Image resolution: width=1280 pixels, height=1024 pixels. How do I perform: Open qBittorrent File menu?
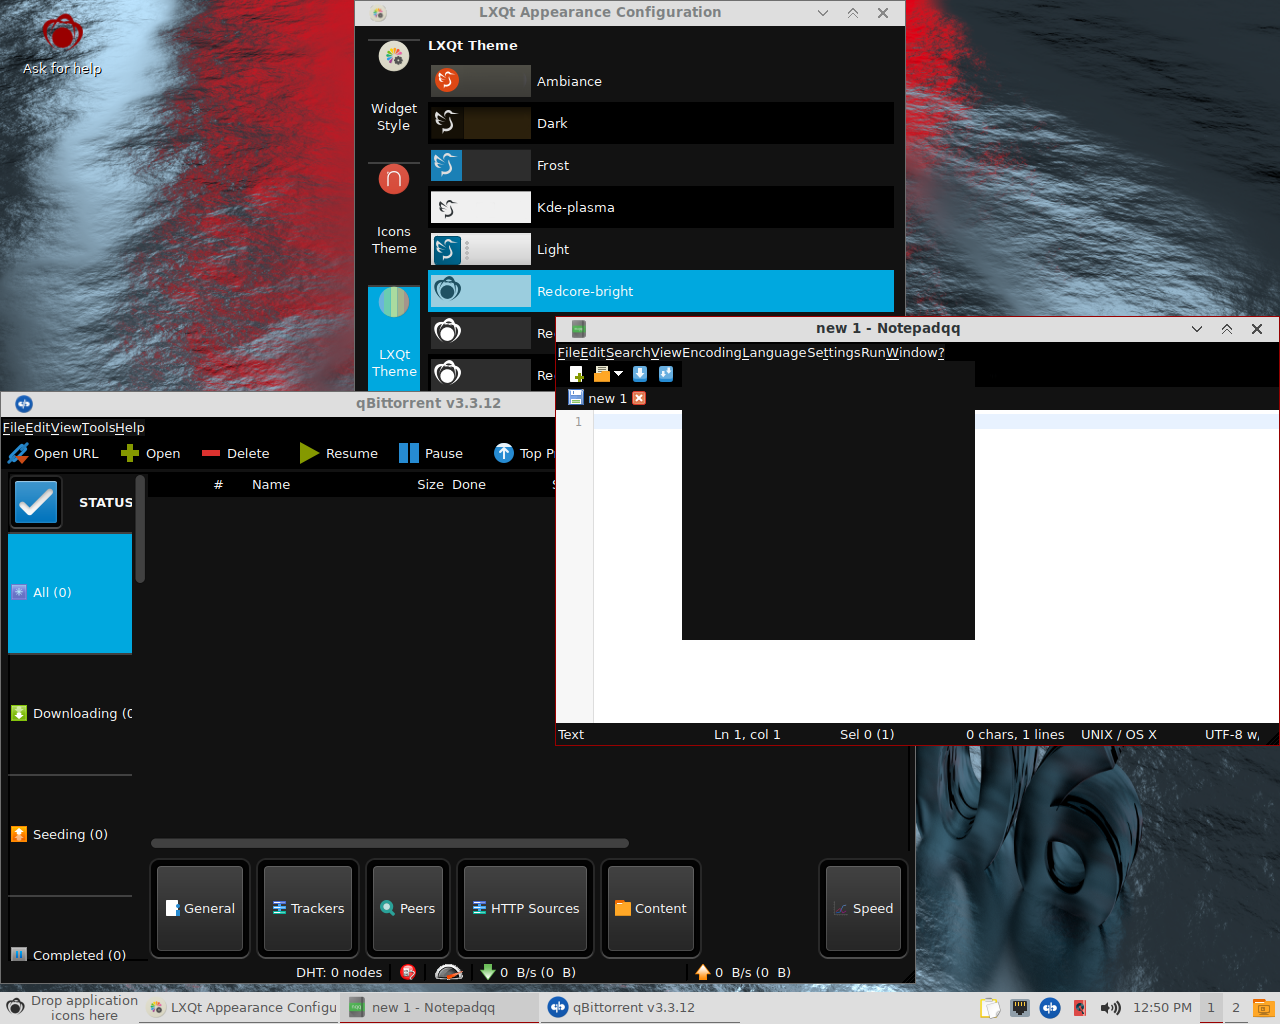(x=13, y=427)
